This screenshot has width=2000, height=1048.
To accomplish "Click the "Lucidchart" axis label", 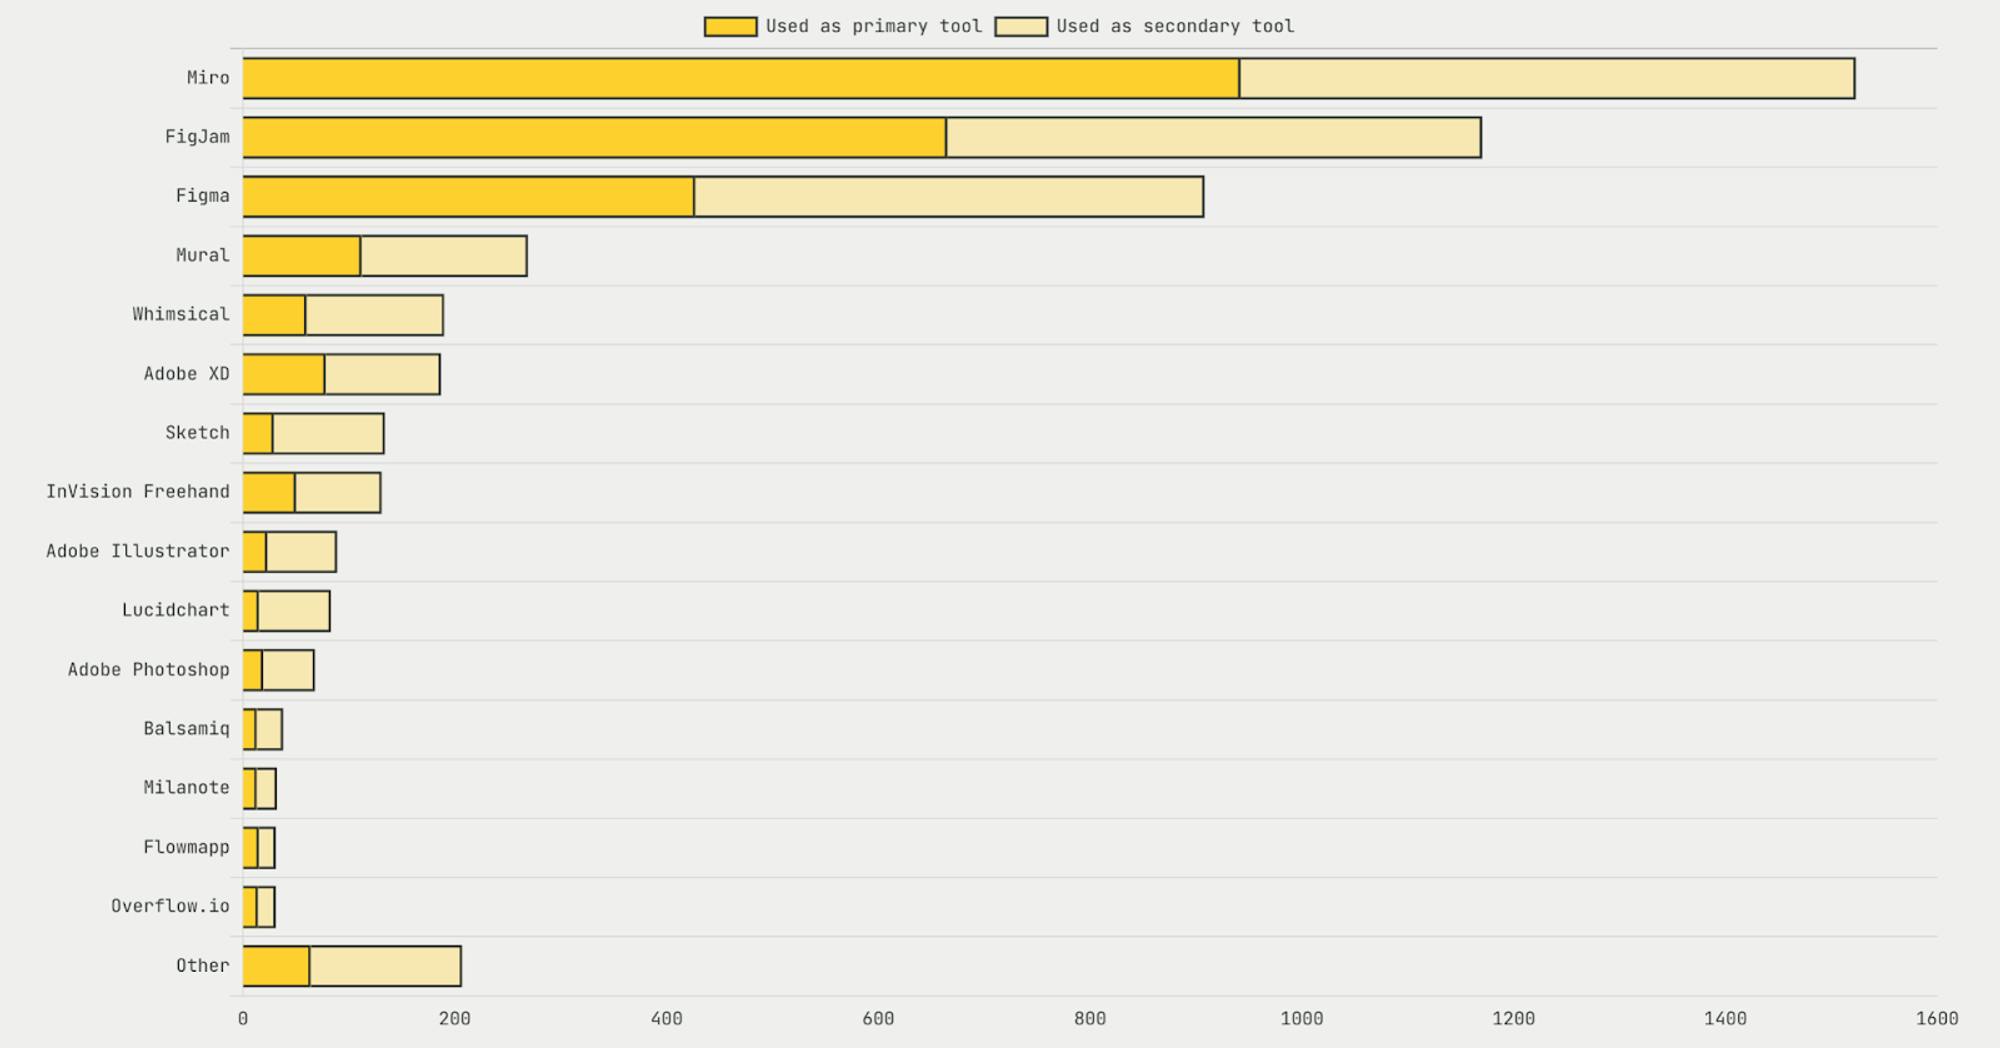I will pos(176,610).
